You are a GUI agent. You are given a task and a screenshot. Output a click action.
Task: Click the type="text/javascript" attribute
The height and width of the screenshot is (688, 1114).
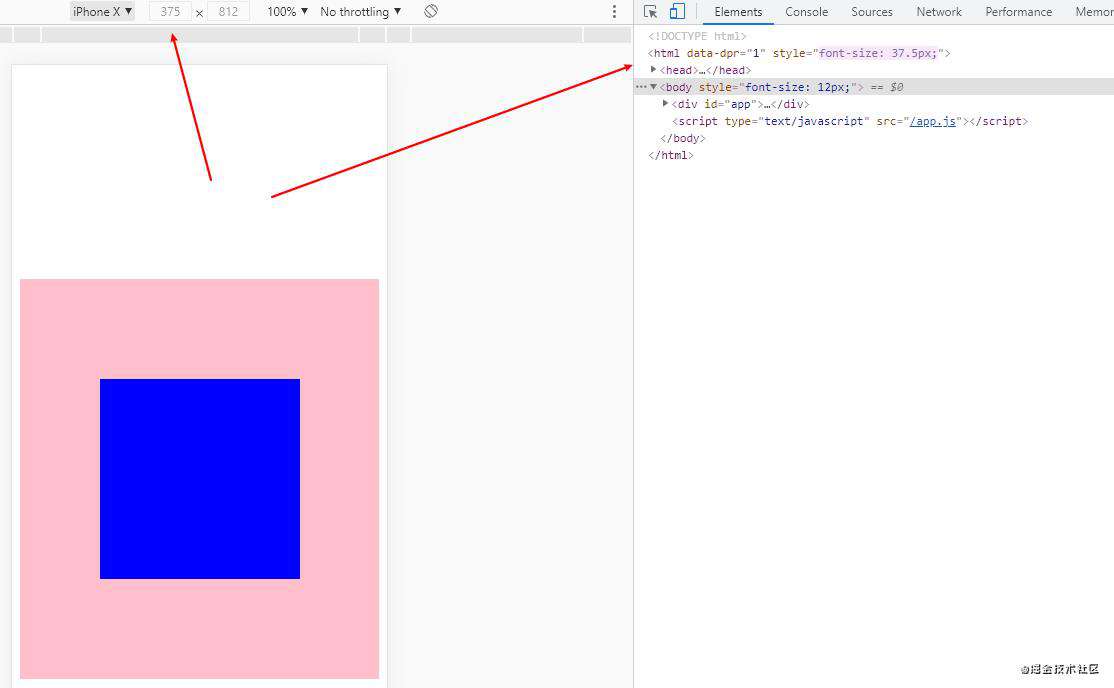796,122
